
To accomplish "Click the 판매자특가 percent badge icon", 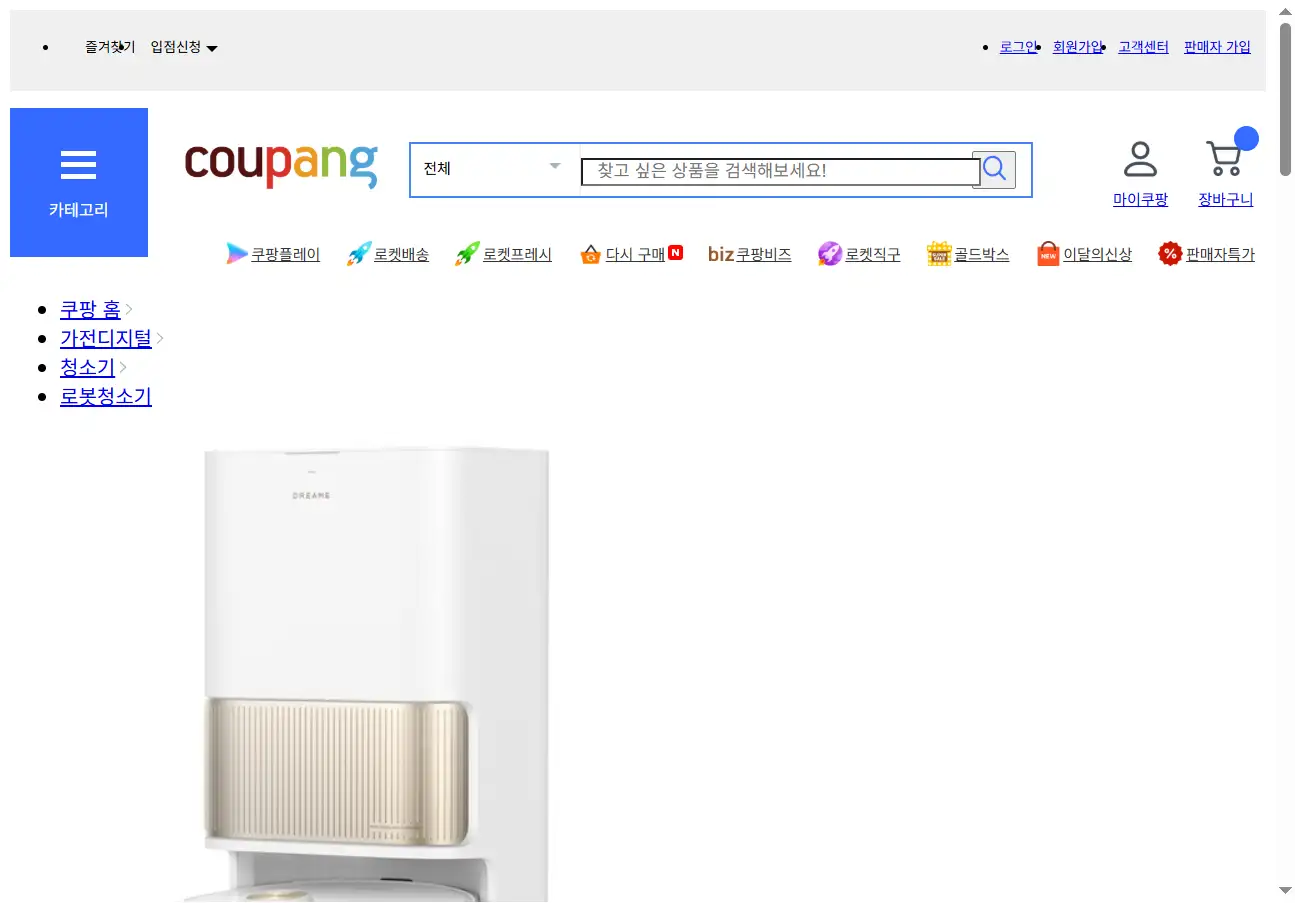I will point(1170,254).
